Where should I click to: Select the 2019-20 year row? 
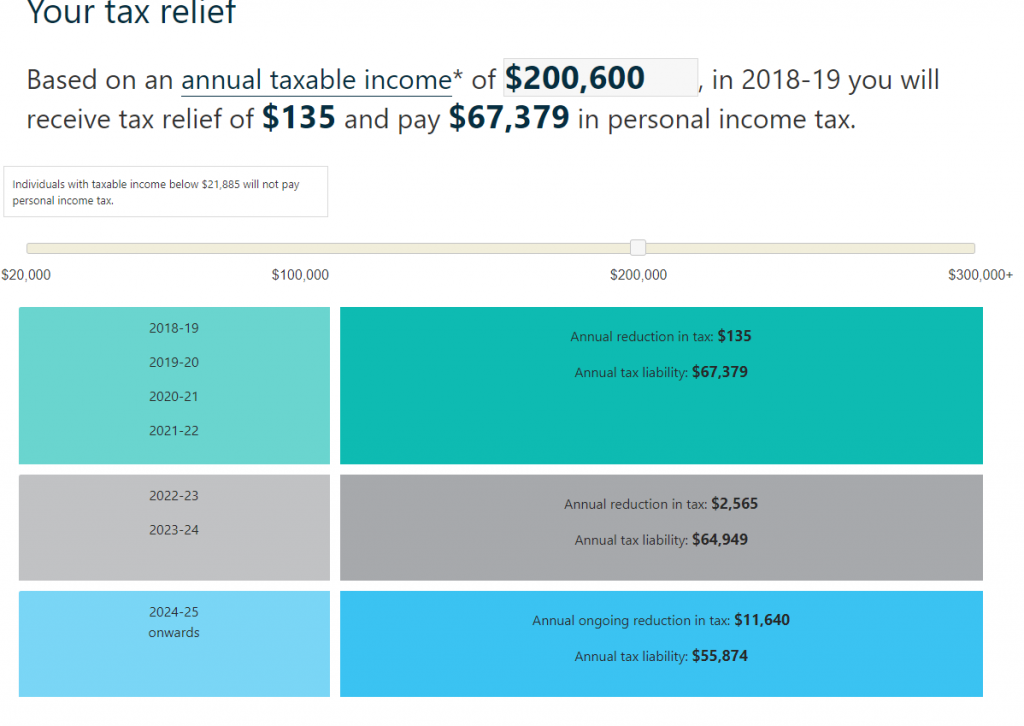(174, 362)
